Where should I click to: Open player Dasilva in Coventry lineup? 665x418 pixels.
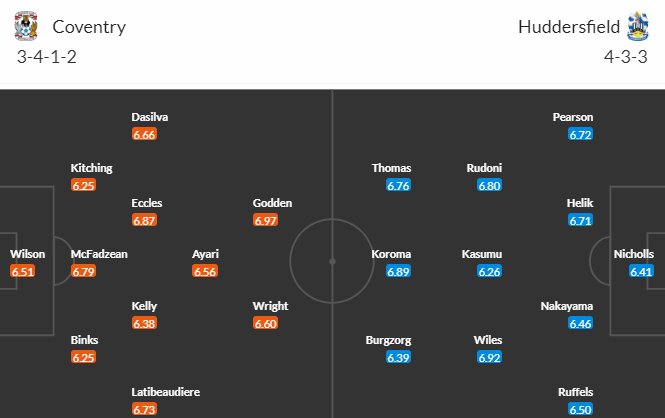click(x=150, y=117)
